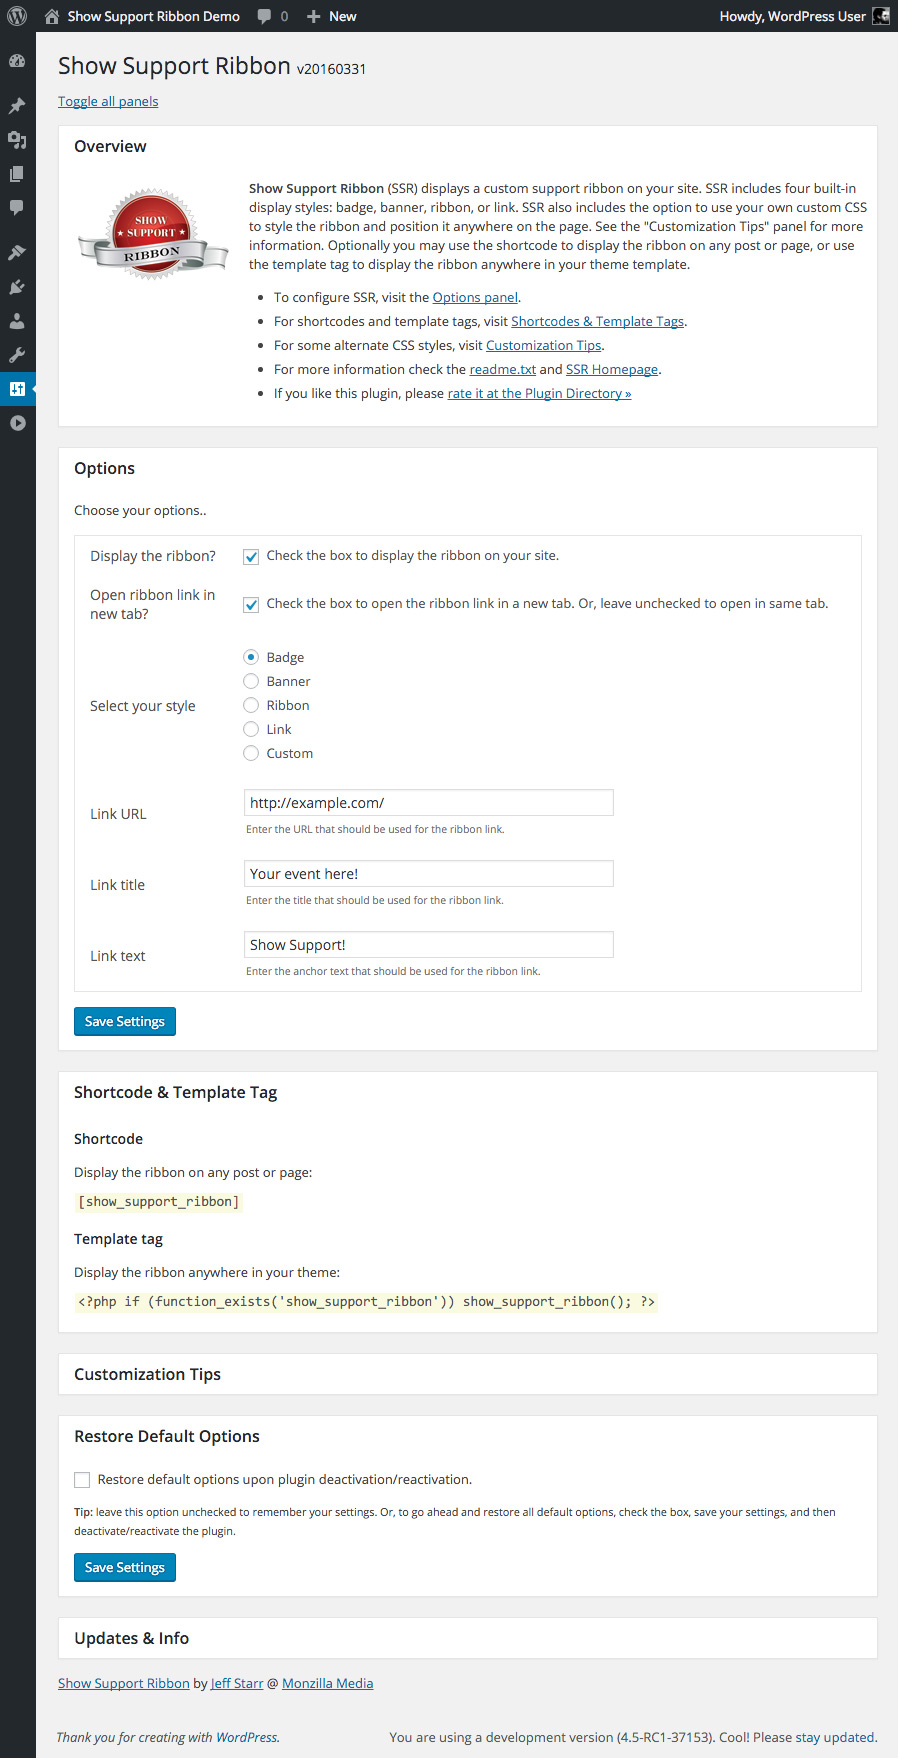Open the Media library icon
Screen dimensions: 898x1758
click(x=17, y=140)
